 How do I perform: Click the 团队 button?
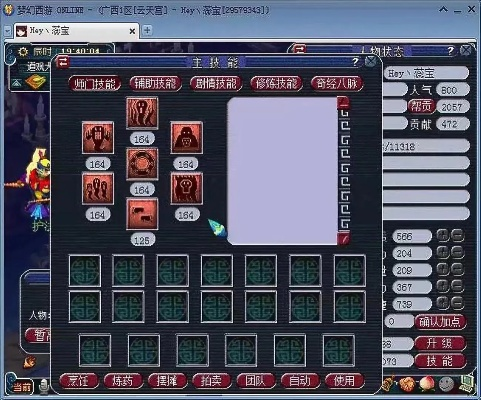coord(256,380)
